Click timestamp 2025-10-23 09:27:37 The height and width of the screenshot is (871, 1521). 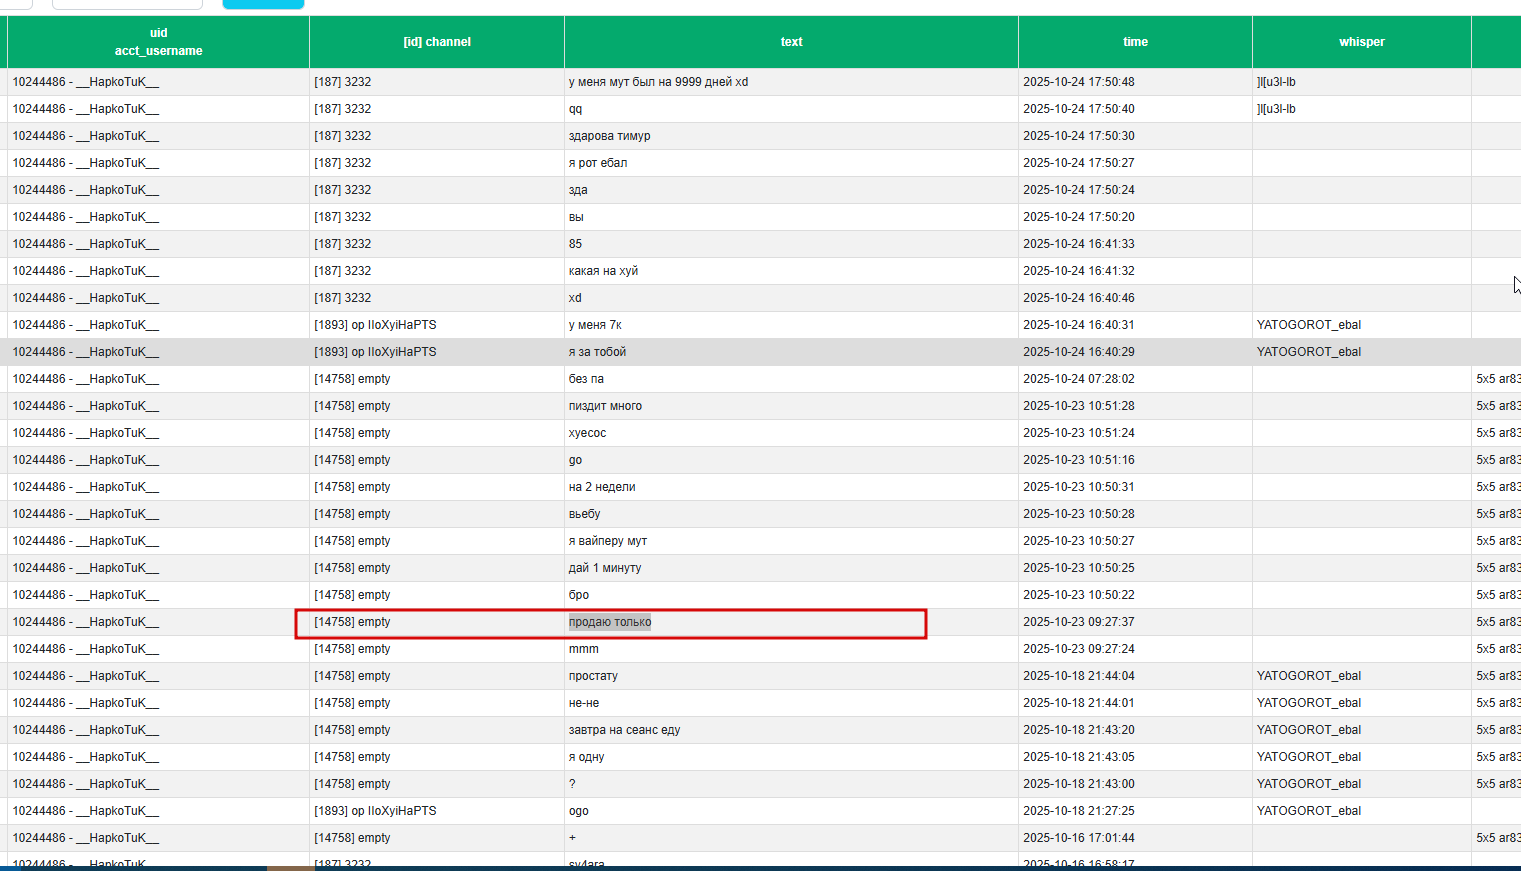1079,622
